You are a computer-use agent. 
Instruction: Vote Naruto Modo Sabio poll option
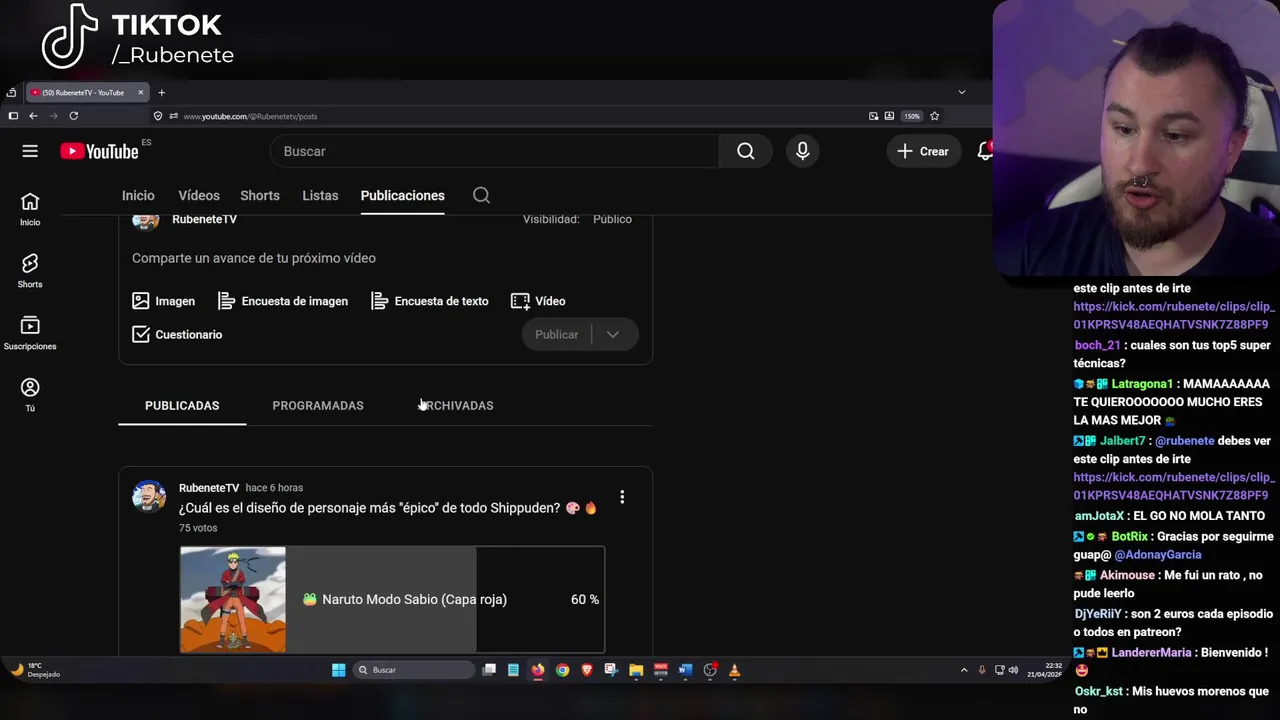[392, 599]
